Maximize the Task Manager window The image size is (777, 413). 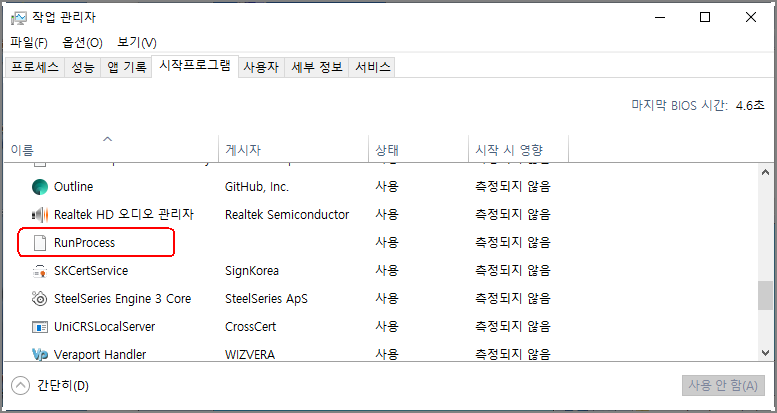(705, 17)
